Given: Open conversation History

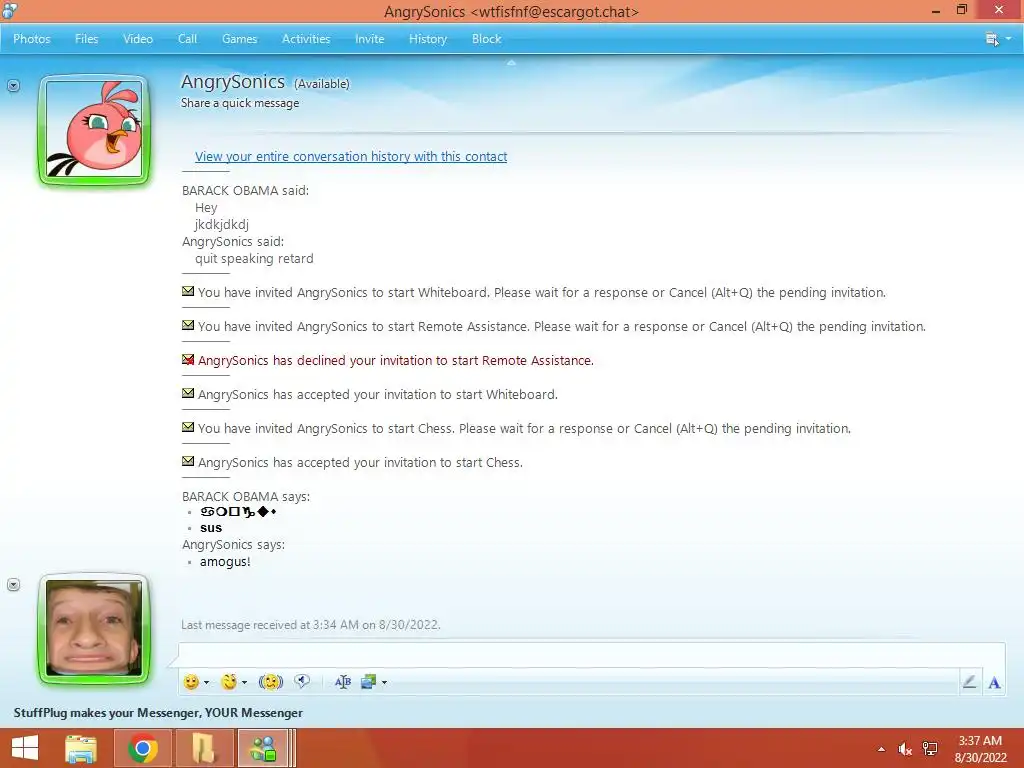Looking at the screenshot, I should [428, 39].
